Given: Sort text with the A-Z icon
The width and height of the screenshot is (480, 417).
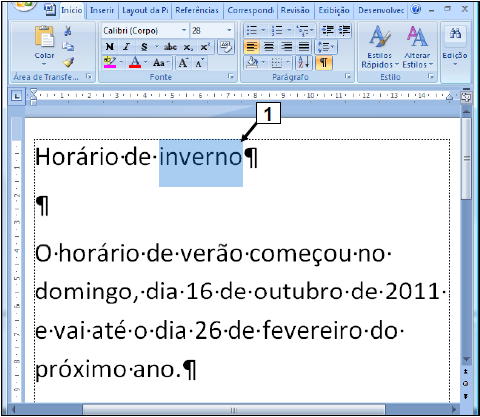Looking at the screenshot, I should coord(303,62).
